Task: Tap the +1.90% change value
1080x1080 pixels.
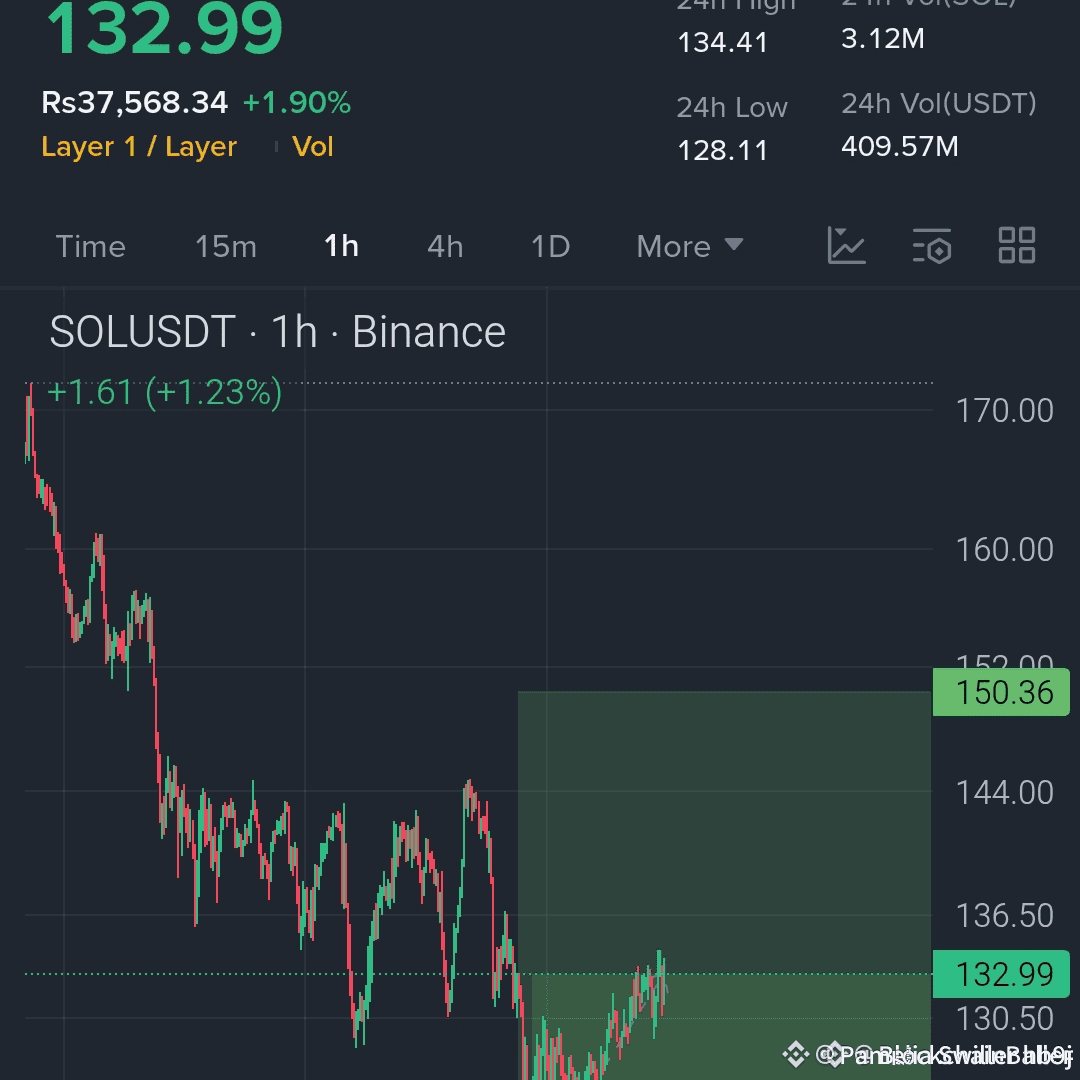Action: point(297,103)
